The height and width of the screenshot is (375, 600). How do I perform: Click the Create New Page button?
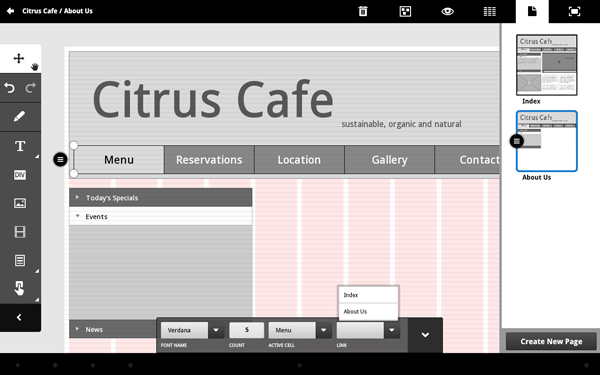click(x=551, y=341)
